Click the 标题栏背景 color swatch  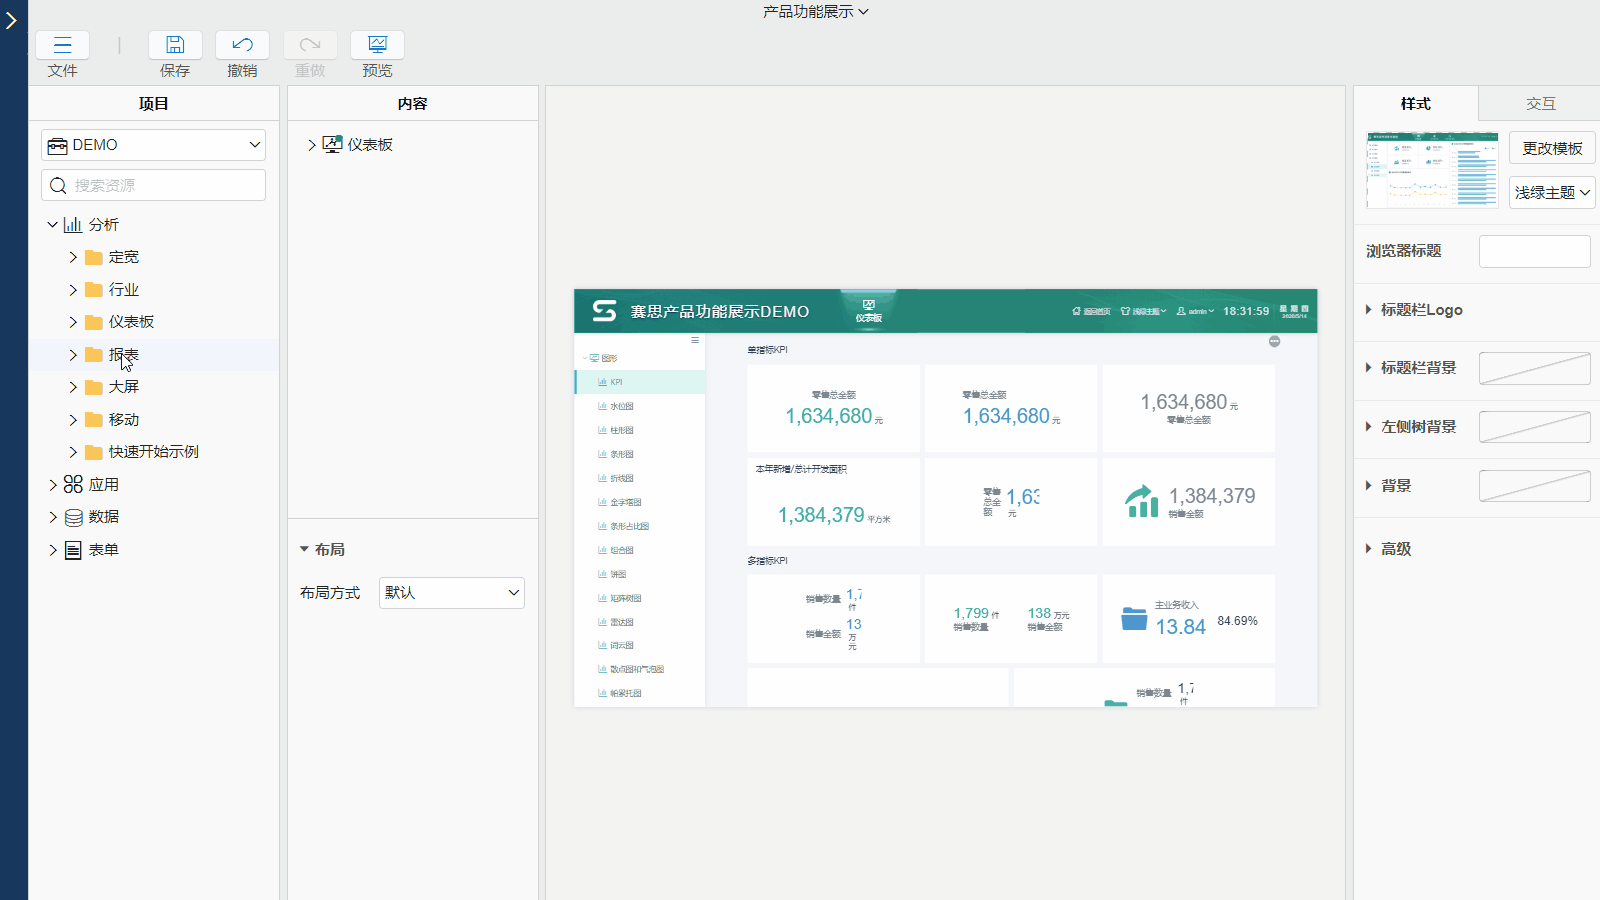pyautogui.click(x=1534, y=368)
